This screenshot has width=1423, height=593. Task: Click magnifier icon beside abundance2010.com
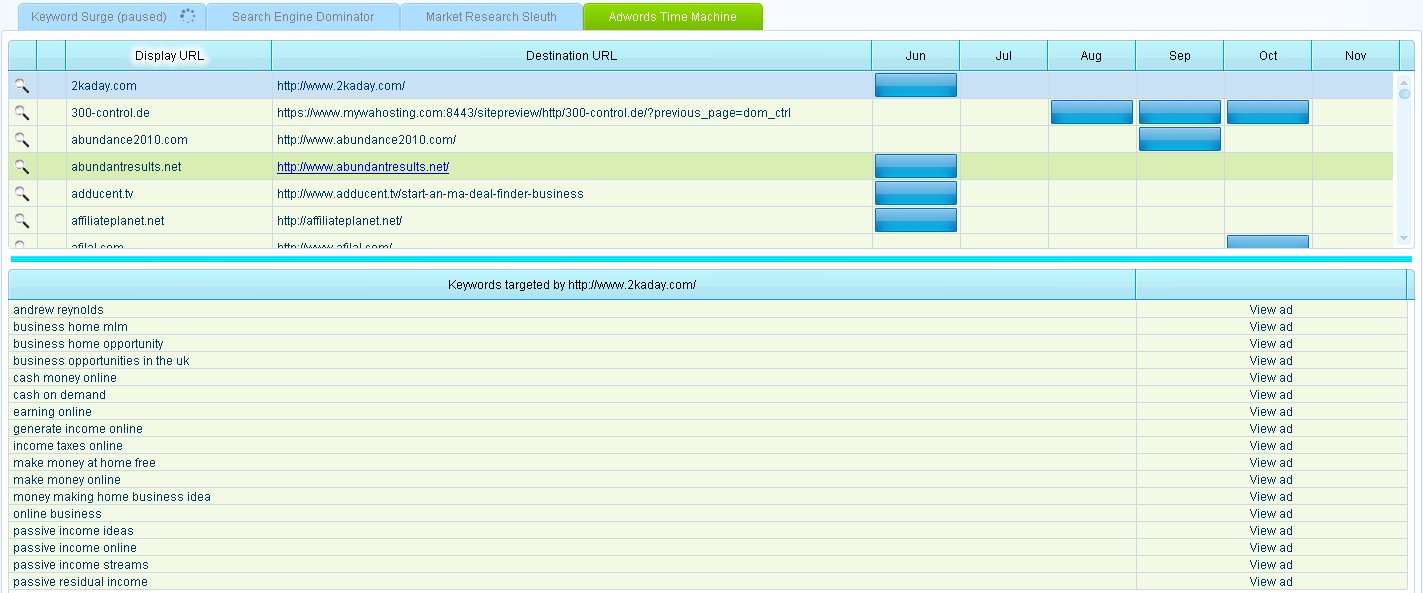pyautogui.click(x=21, y=140)
